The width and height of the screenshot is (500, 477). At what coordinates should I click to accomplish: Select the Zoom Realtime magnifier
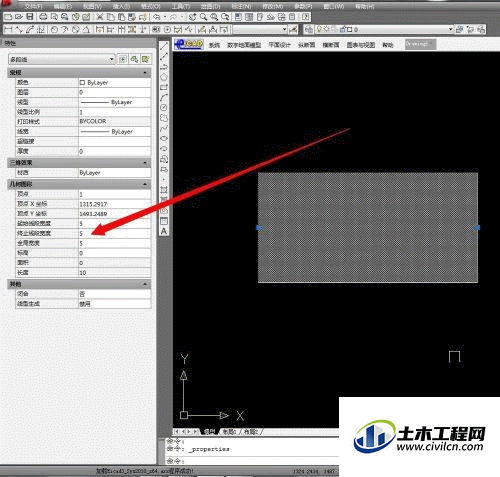[203, 17]
